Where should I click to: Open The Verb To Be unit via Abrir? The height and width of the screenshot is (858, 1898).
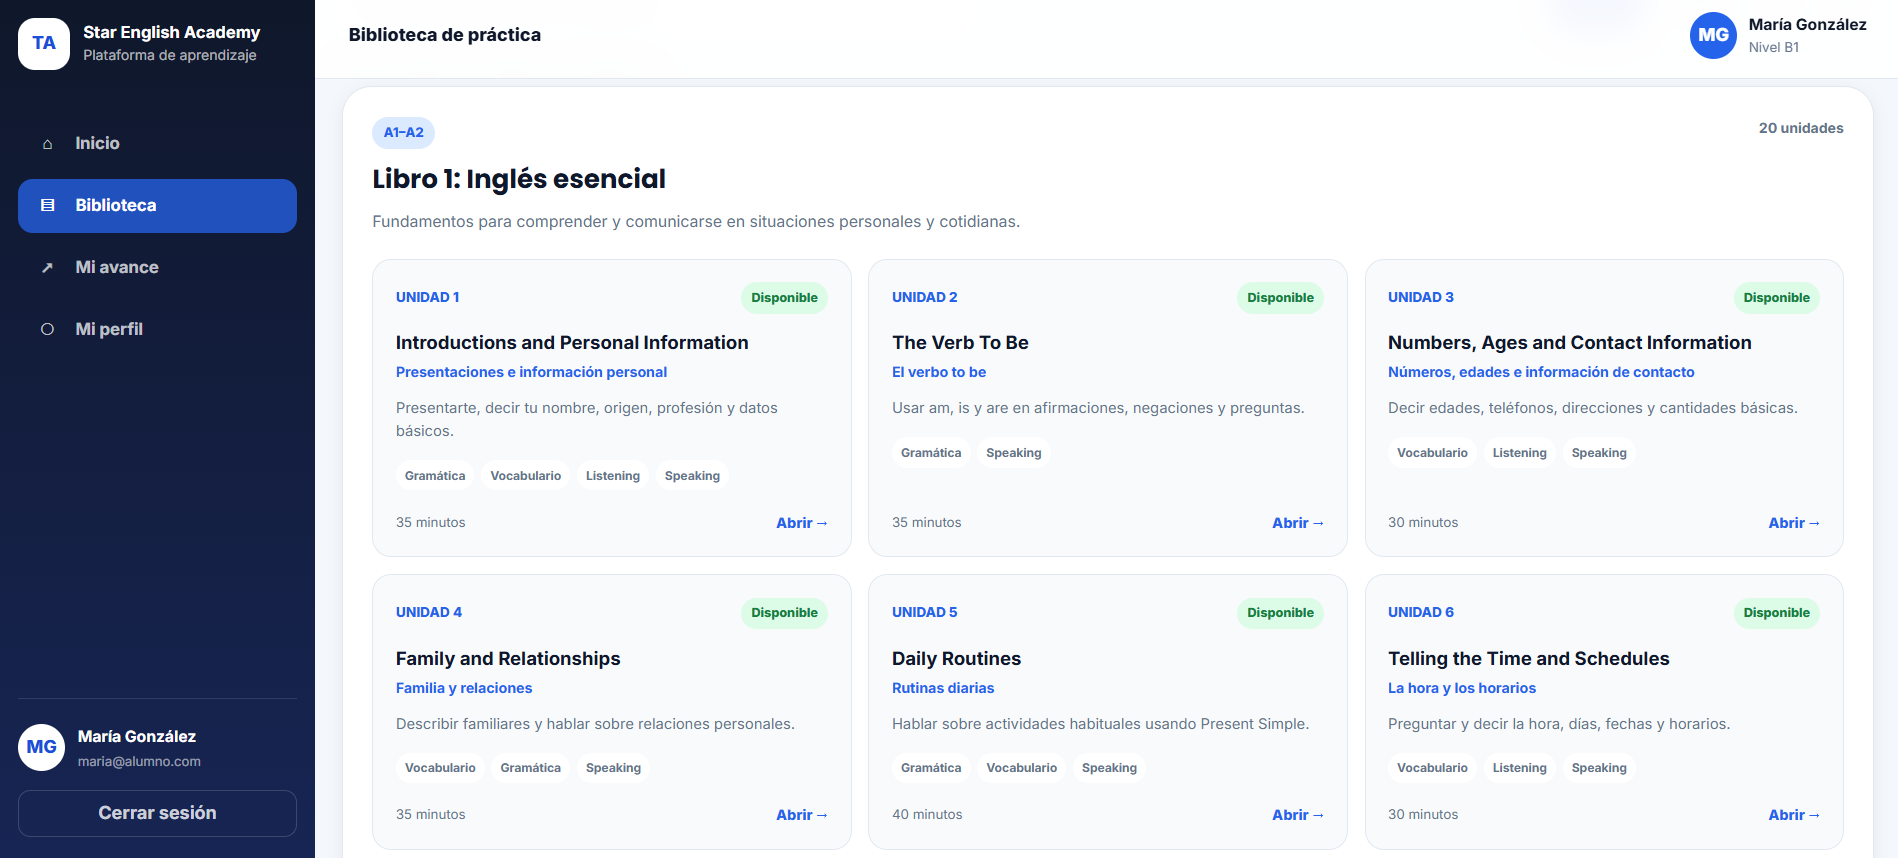[x=1298, y=523]
